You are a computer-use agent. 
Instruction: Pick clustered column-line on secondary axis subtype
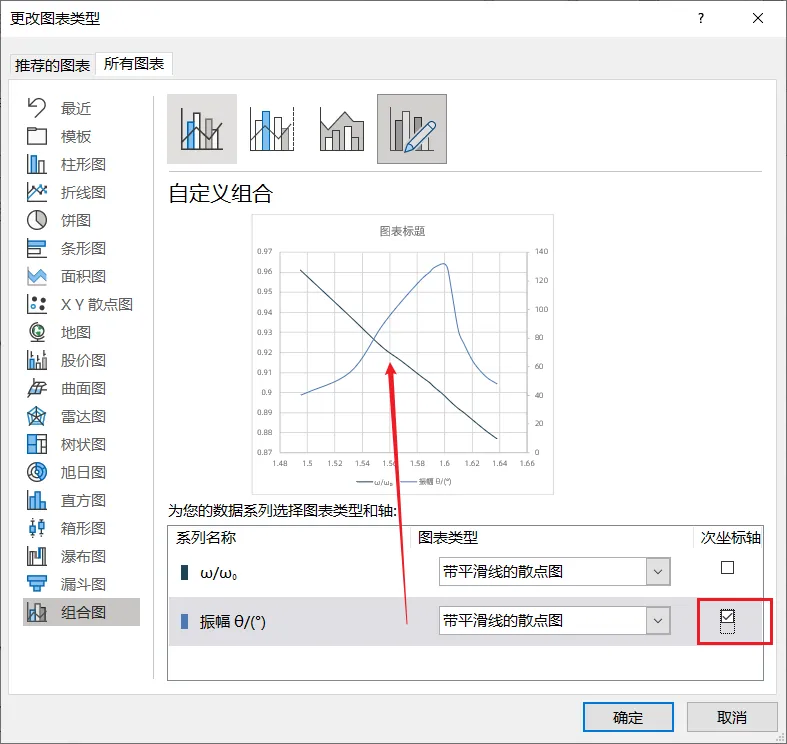[x=272, y=129]
